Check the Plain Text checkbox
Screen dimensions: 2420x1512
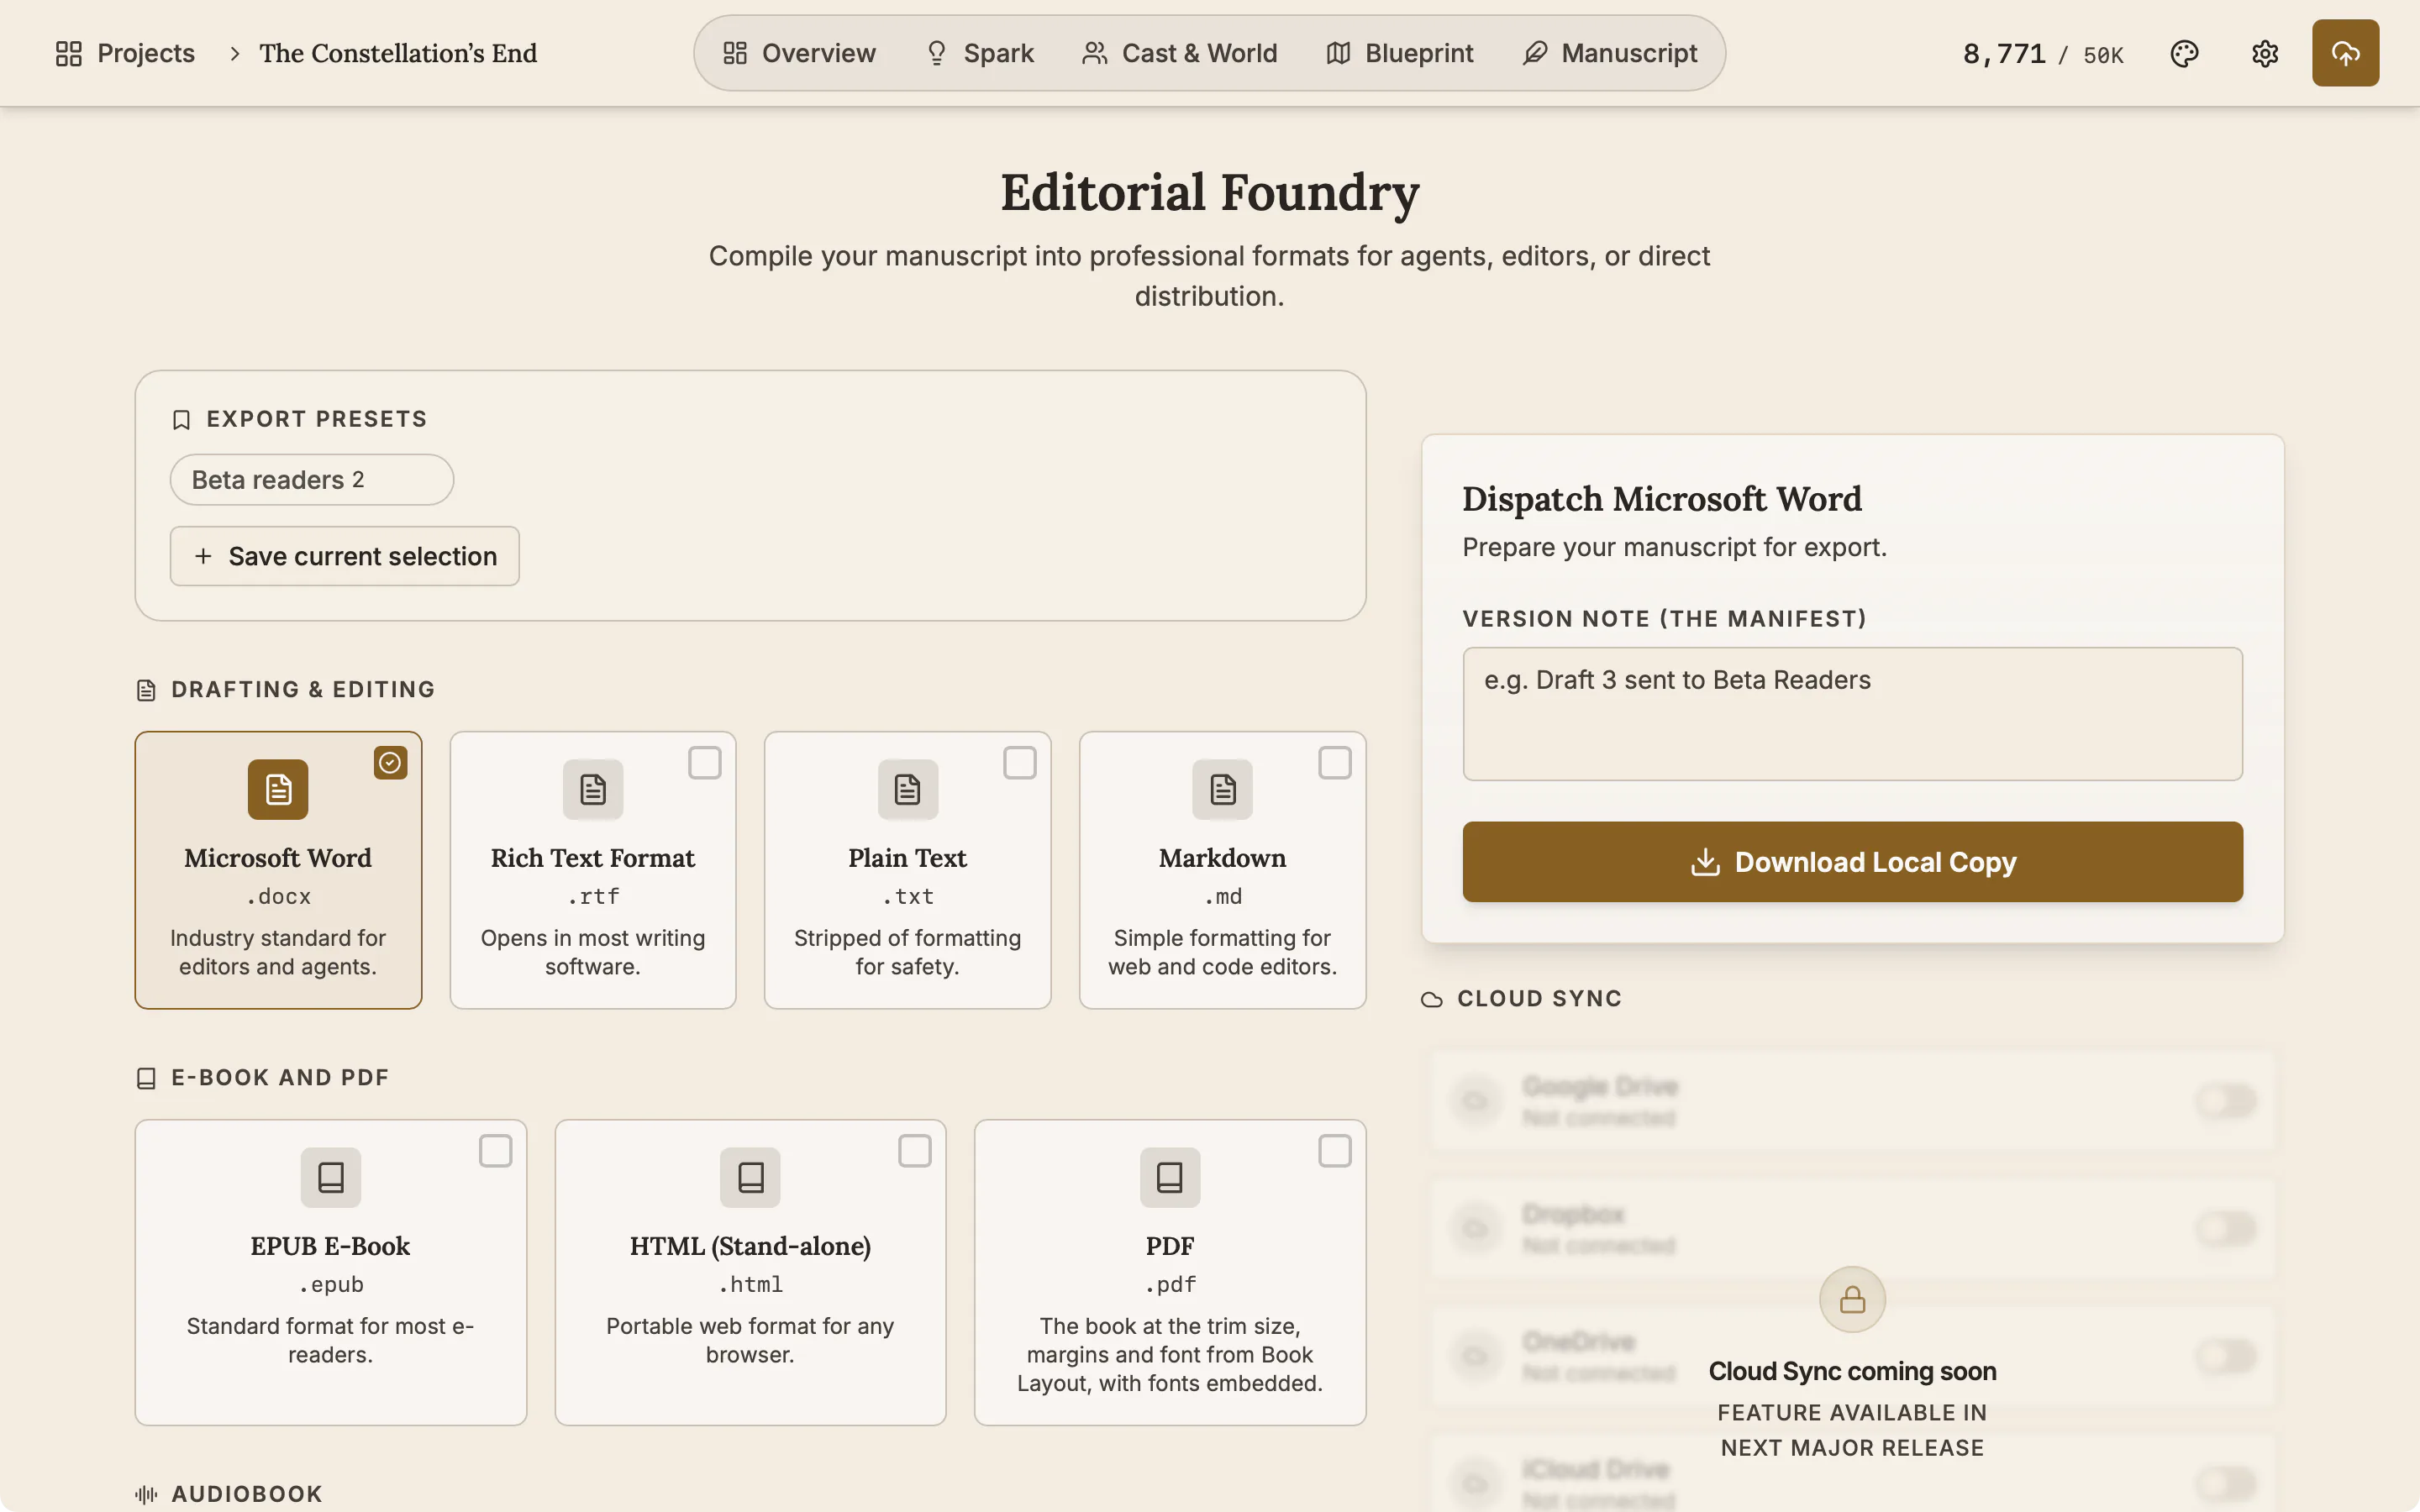(x=1020, y=763)
